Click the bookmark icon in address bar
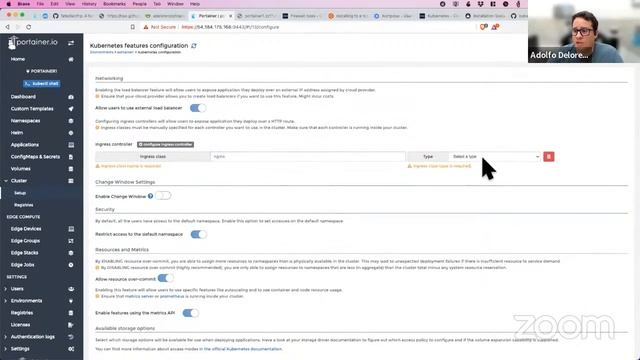The height and width of the screenshot is (360, 640). tap(133, 27)
